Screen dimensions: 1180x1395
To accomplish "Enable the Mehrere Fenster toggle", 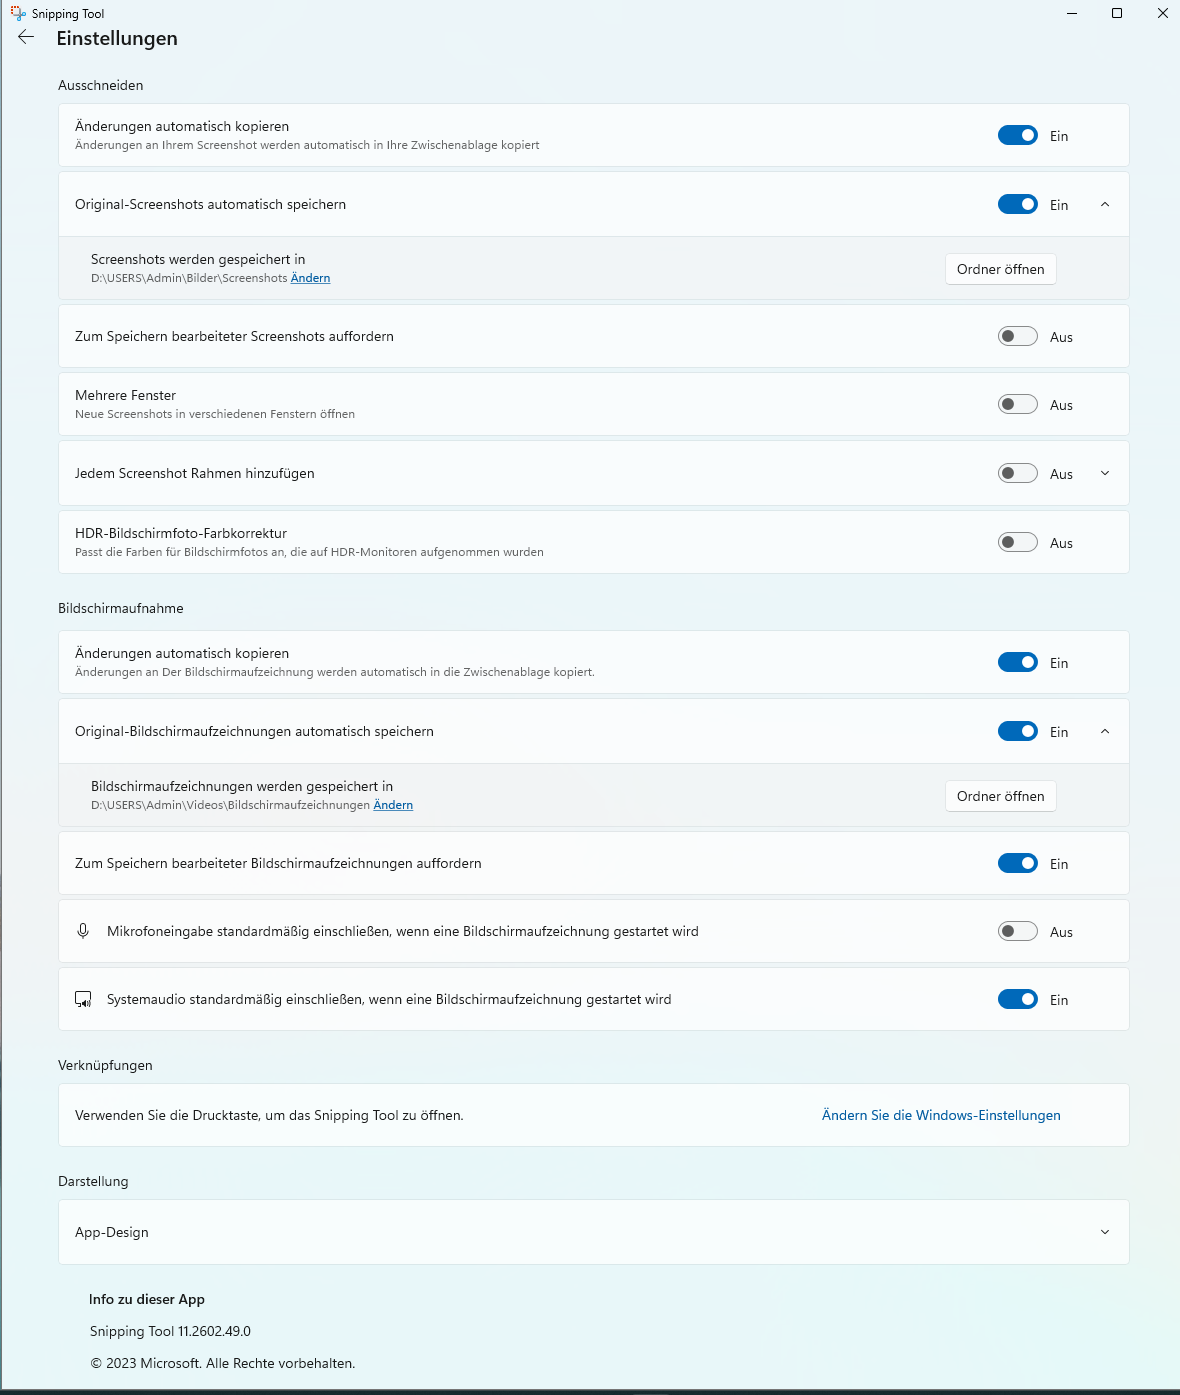I will click(x=1018, y=404).
